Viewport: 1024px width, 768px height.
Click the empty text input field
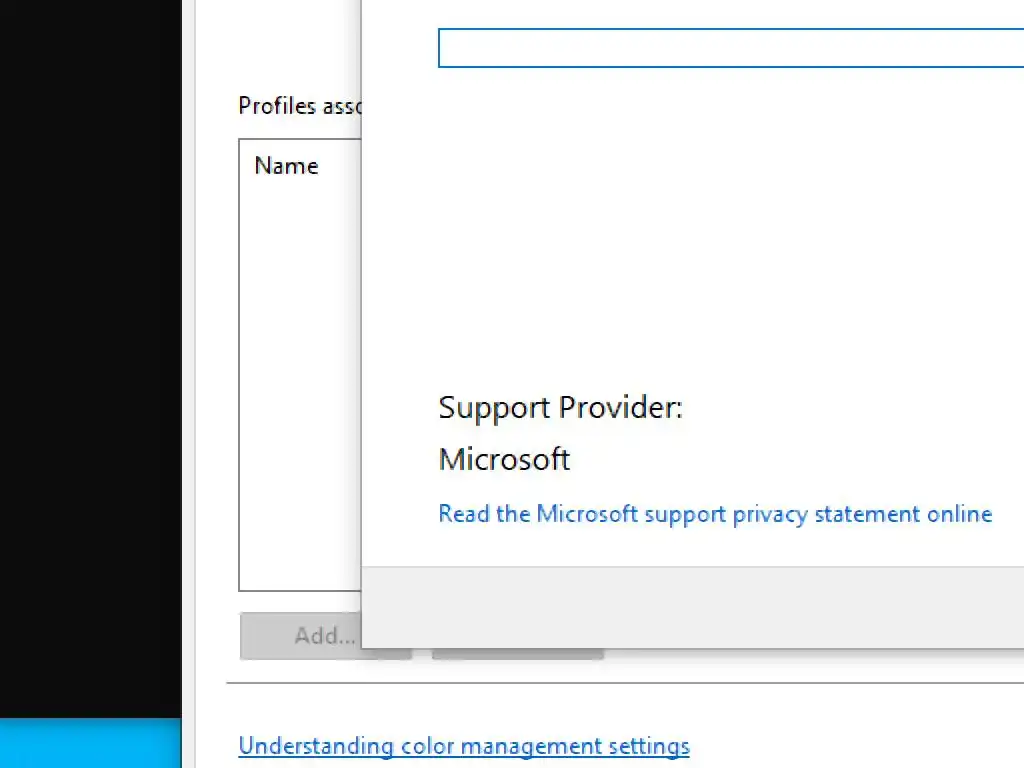tap(731, 48)
